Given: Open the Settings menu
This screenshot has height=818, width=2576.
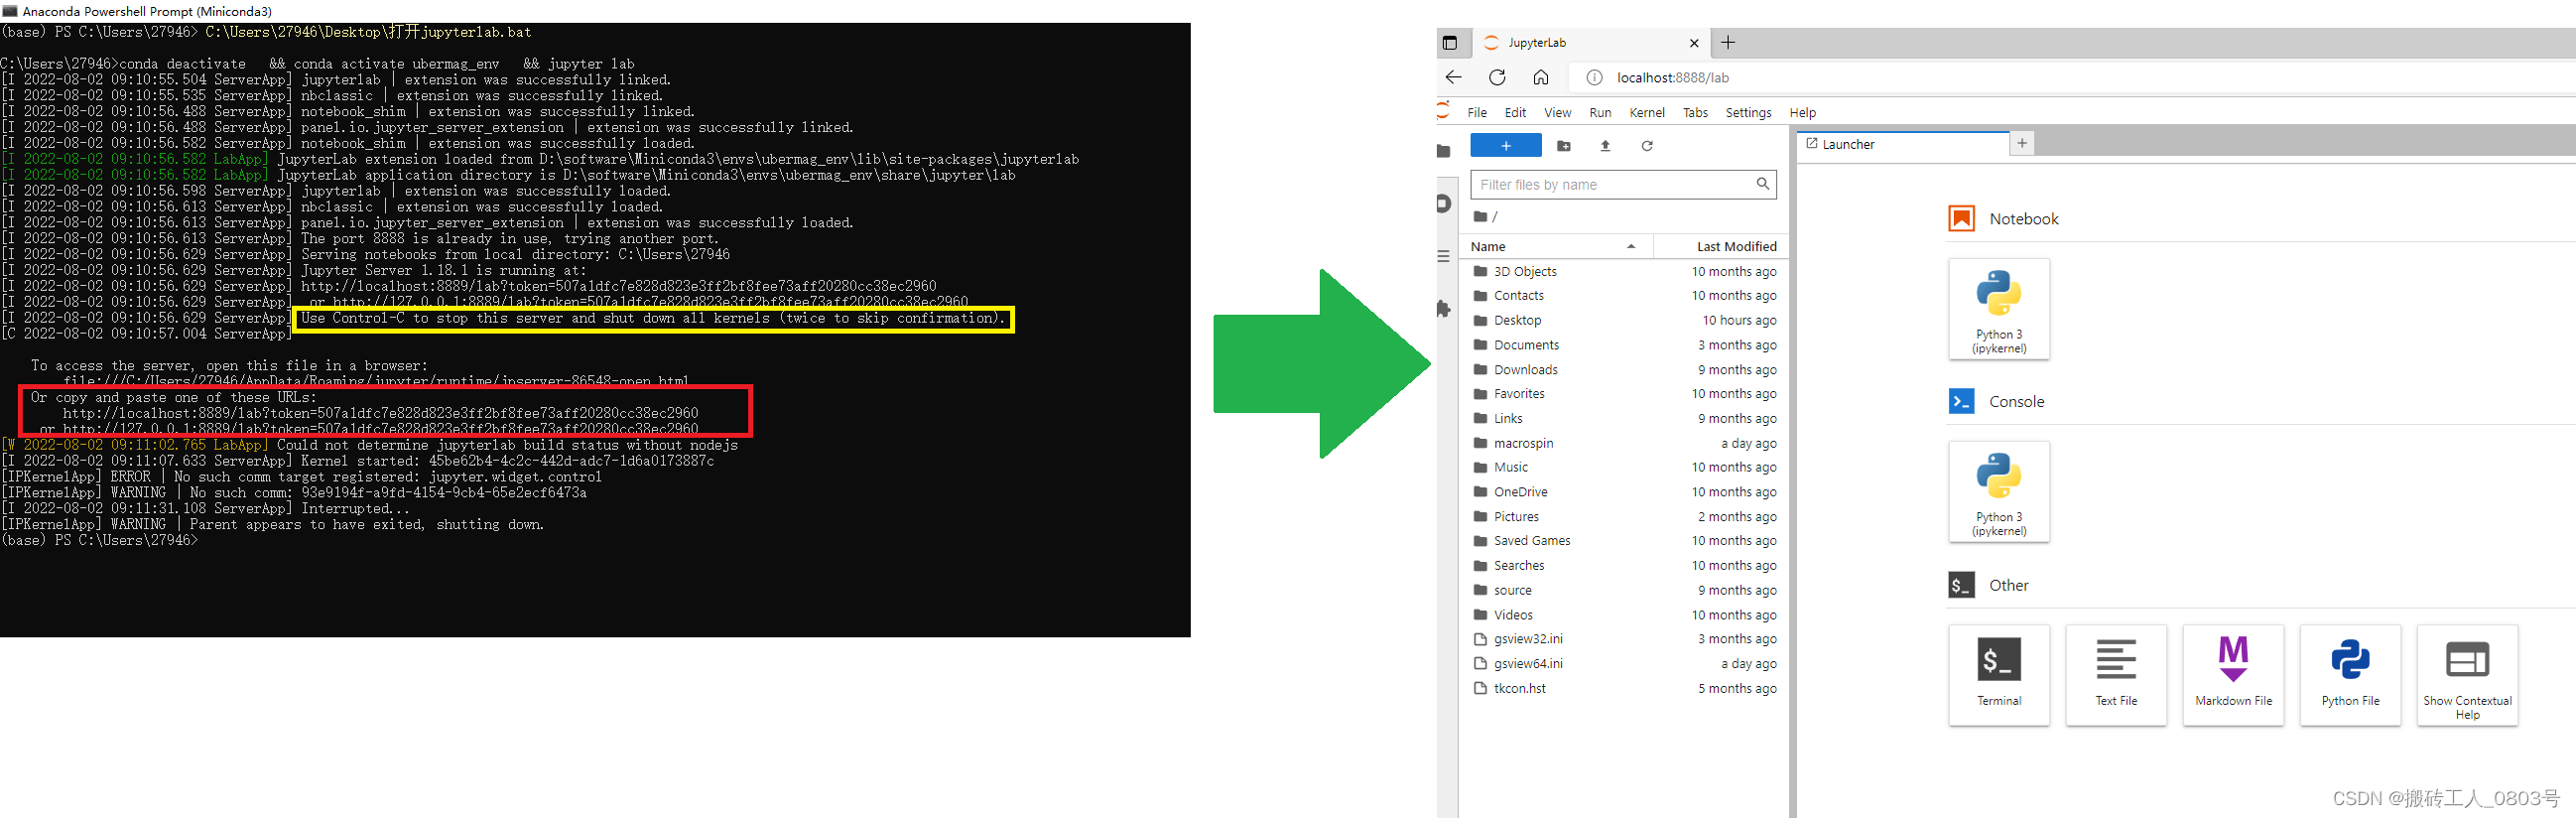Looking at the screenshot, I should [1748, 113].
